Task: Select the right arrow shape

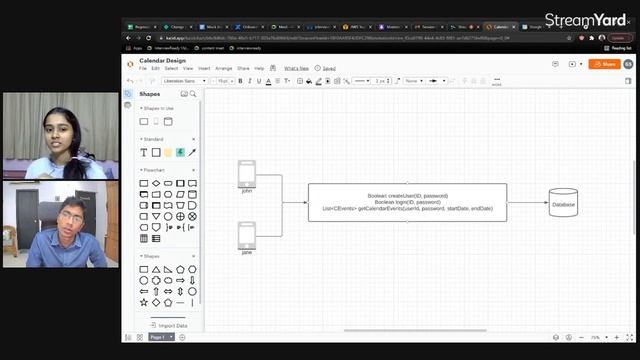Action: [x=180, y=280]
